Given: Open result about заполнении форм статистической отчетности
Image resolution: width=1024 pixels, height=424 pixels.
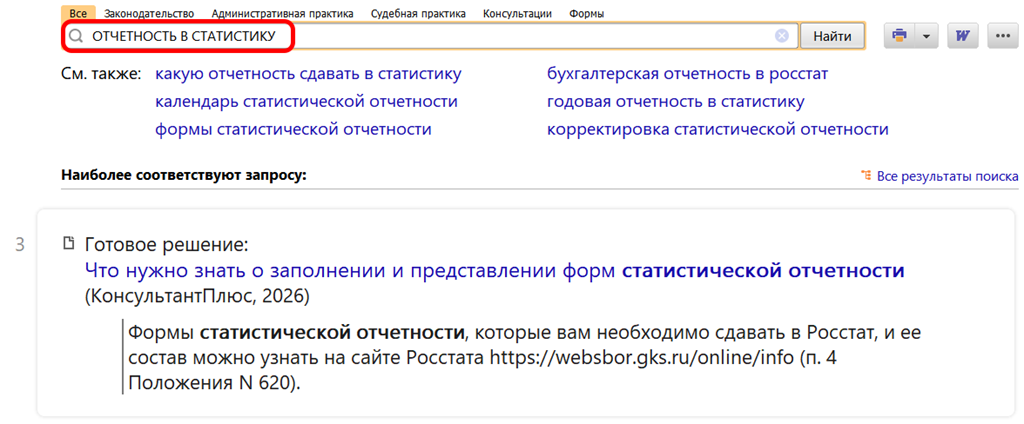Looking at the screenshot, I should click(494, 270).
